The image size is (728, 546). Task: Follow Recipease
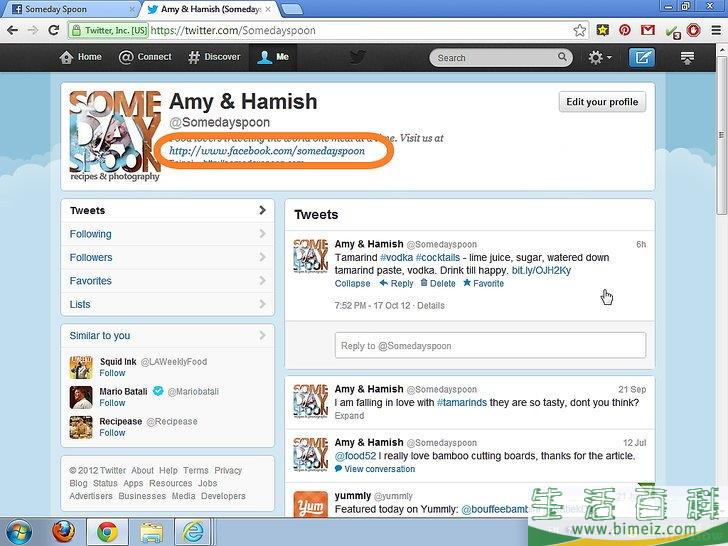tap(112, 432)
